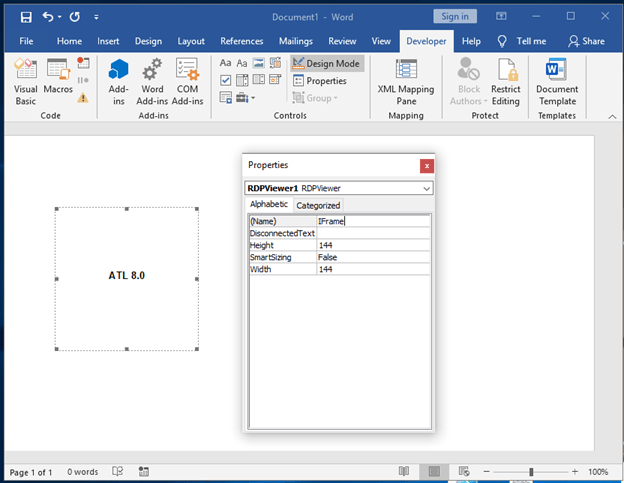Open the Group dropdown in Controls
This screenshot has width=624, height=483.
pos(315,98)
